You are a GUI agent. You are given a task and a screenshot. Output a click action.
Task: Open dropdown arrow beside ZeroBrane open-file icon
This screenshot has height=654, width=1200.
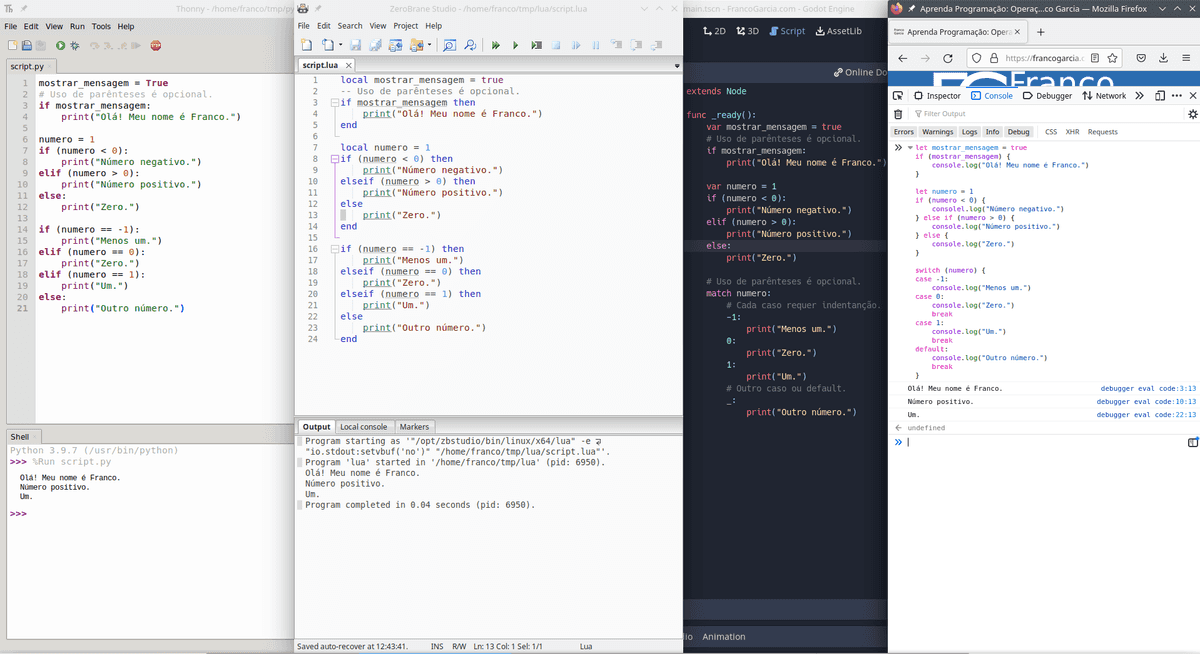click(341, 45)
